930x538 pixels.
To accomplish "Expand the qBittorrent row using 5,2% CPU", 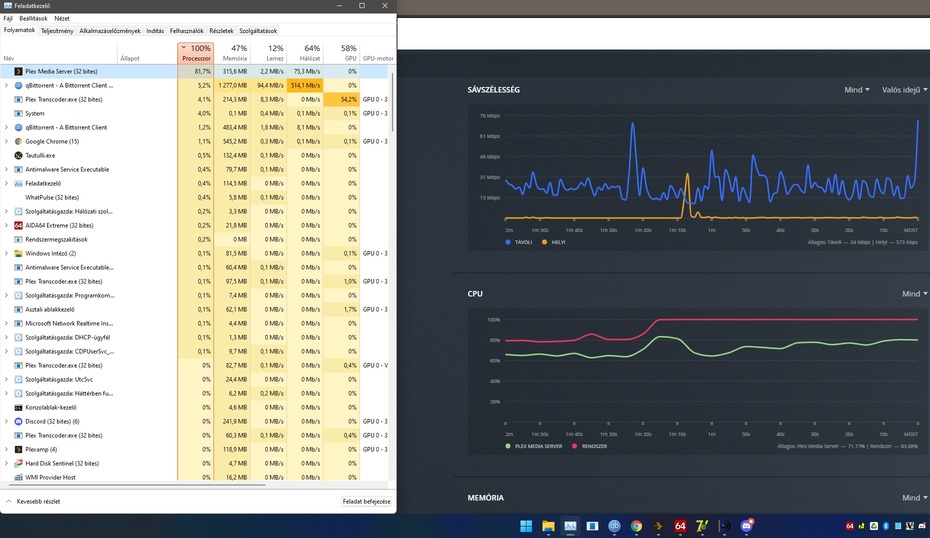I will (7, 85).
